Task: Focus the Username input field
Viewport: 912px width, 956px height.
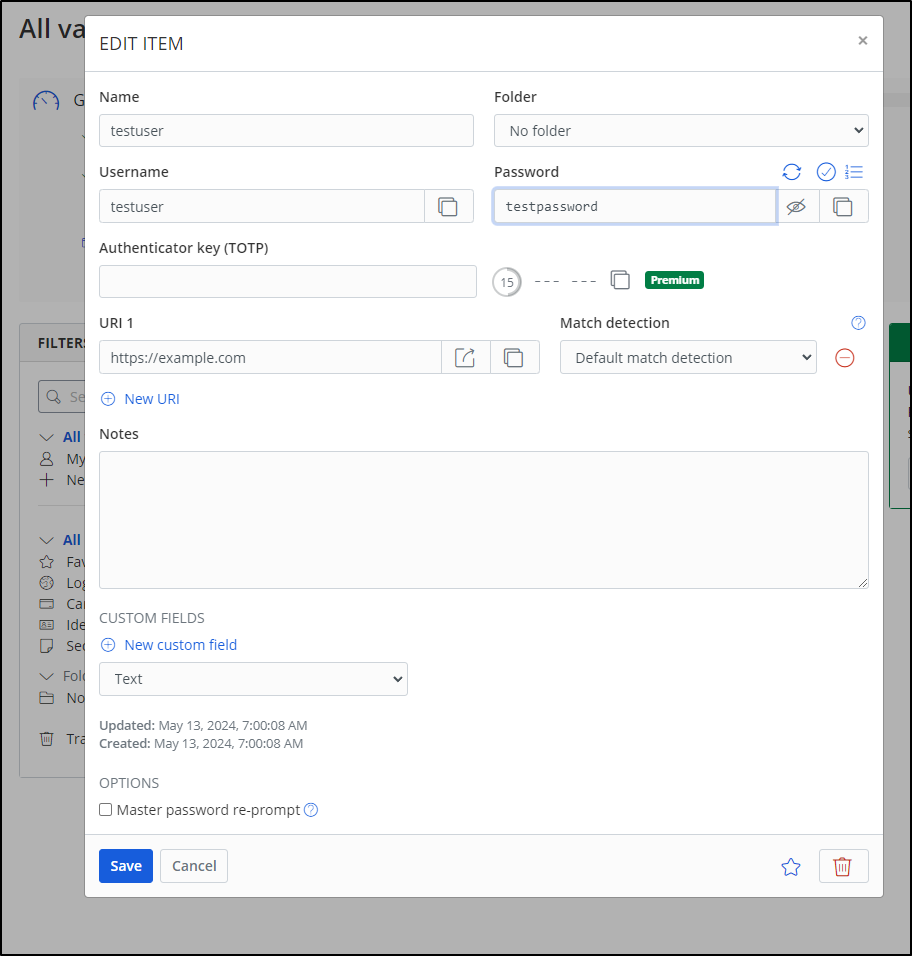Action: [262, 207]
